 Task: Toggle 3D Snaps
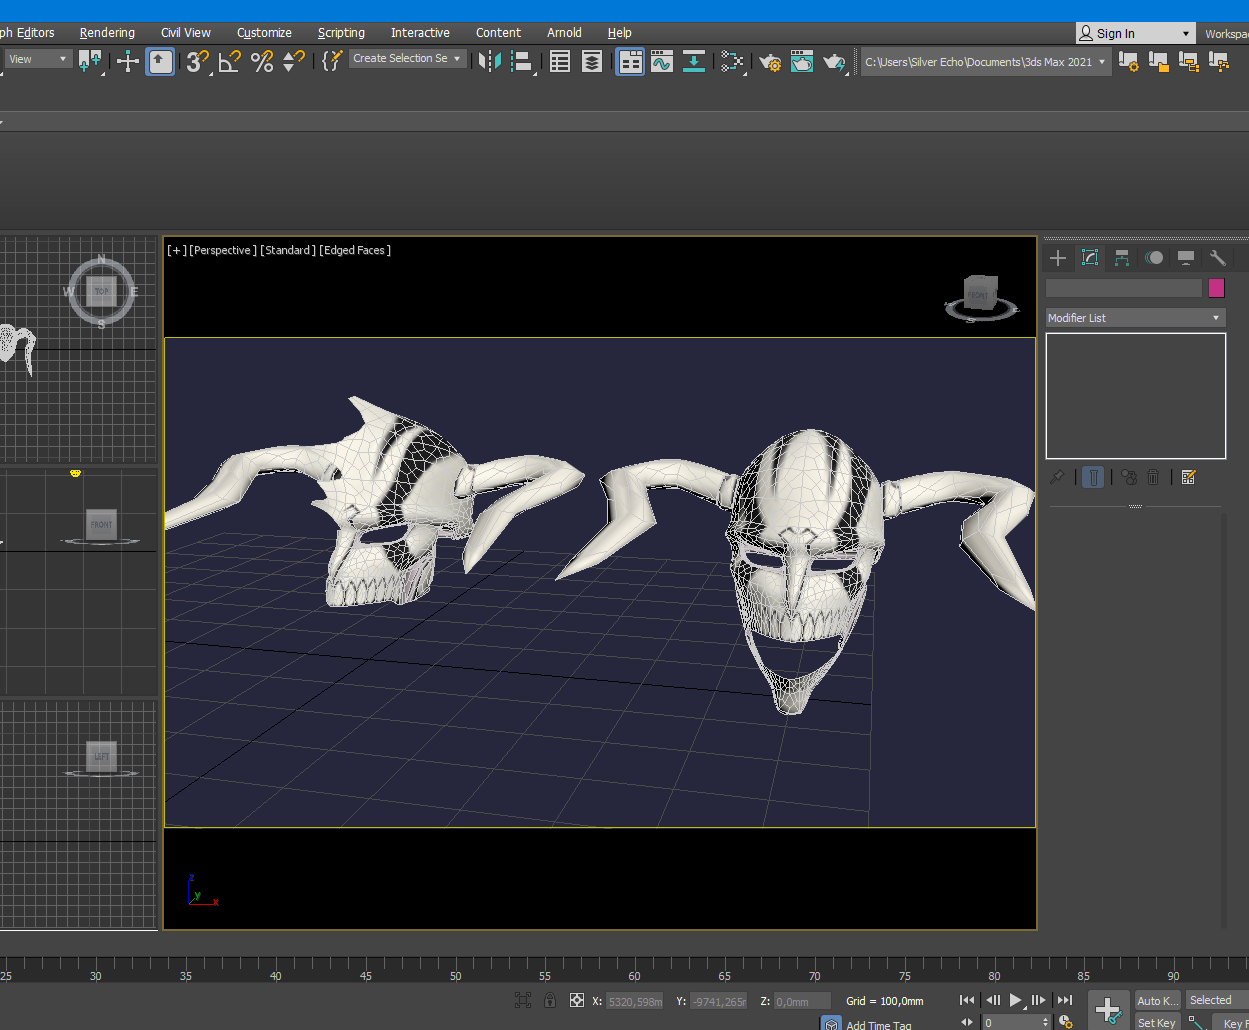tap(197, 61)
